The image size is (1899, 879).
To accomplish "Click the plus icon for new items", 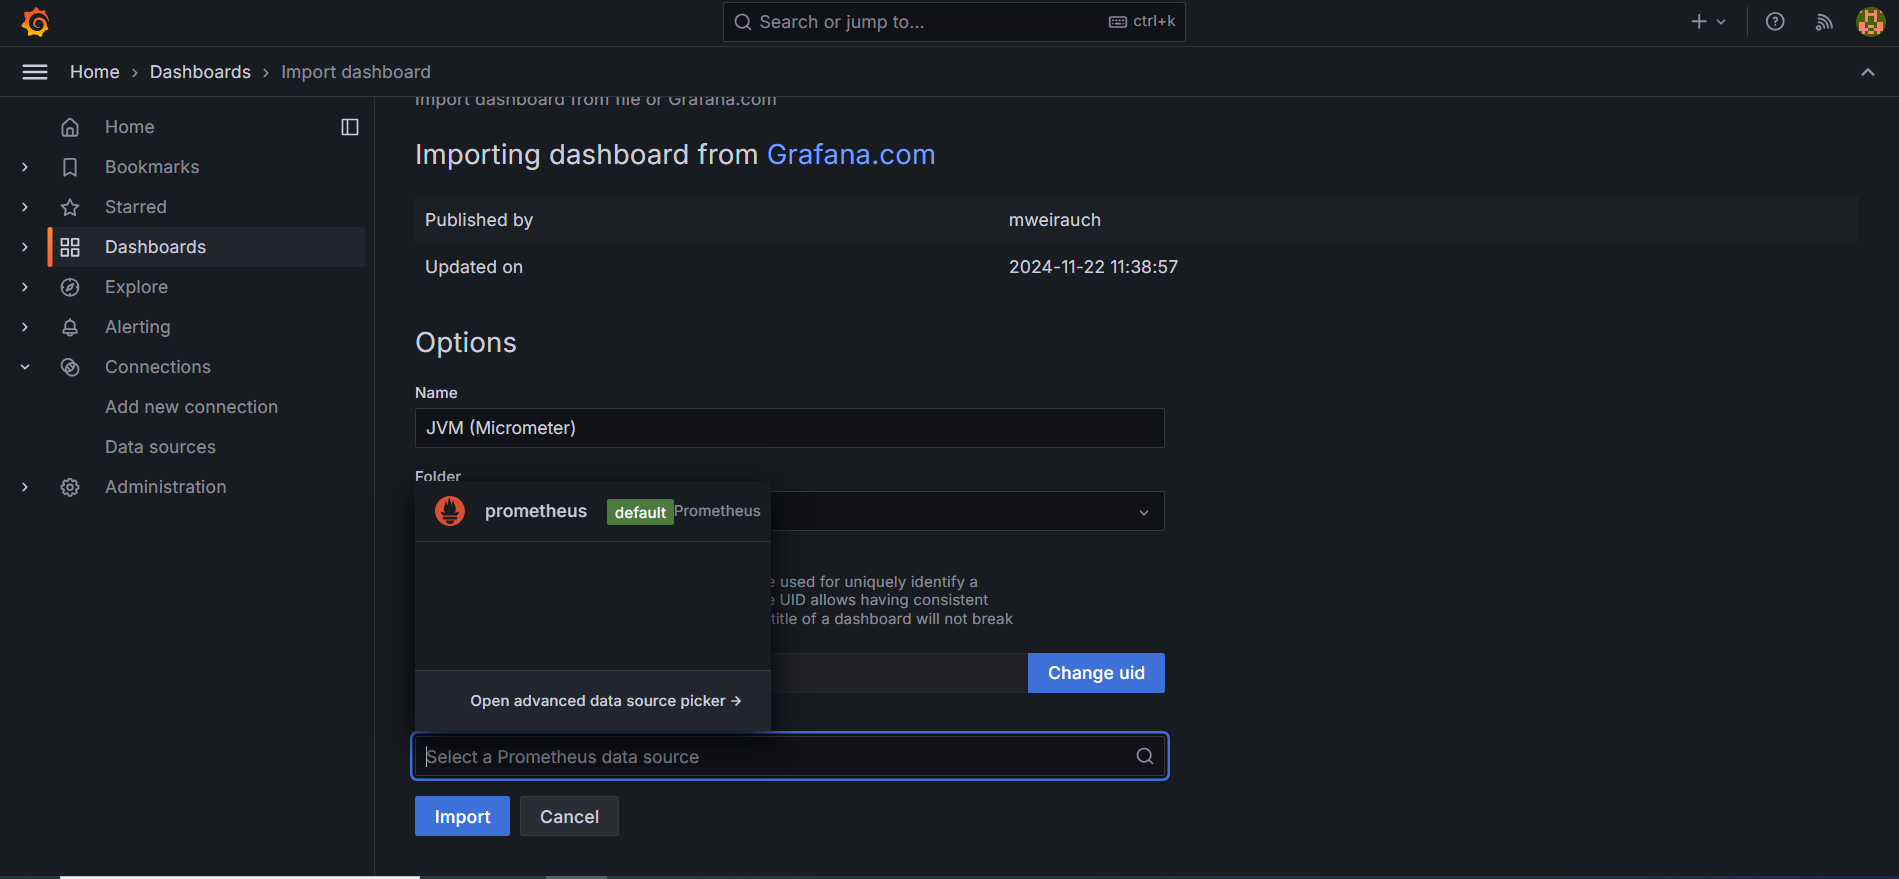I will pyautogui.click(x=1698, y=22).
